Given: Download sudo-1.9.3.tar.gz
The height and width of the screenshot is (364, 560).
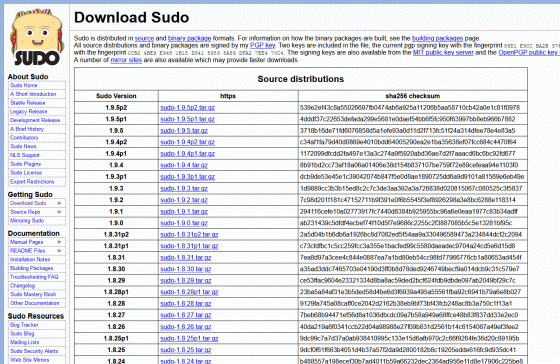Looking at the screenshot, I should (184, 189).
